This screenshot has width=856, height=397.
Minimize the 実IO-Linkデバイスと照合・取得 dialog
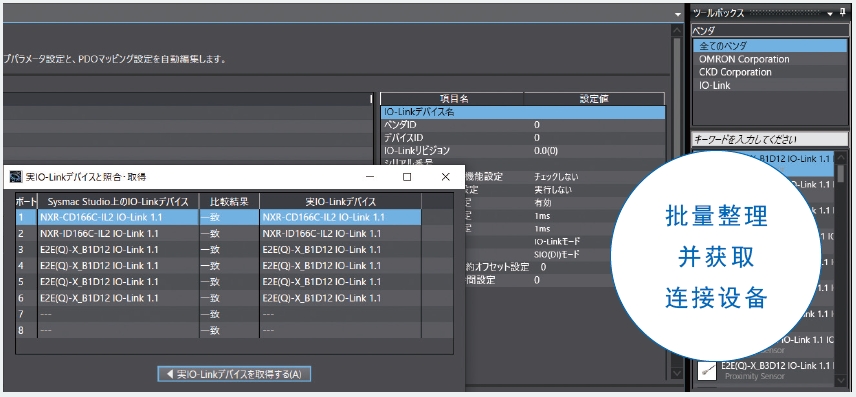(x=370, y=176)
